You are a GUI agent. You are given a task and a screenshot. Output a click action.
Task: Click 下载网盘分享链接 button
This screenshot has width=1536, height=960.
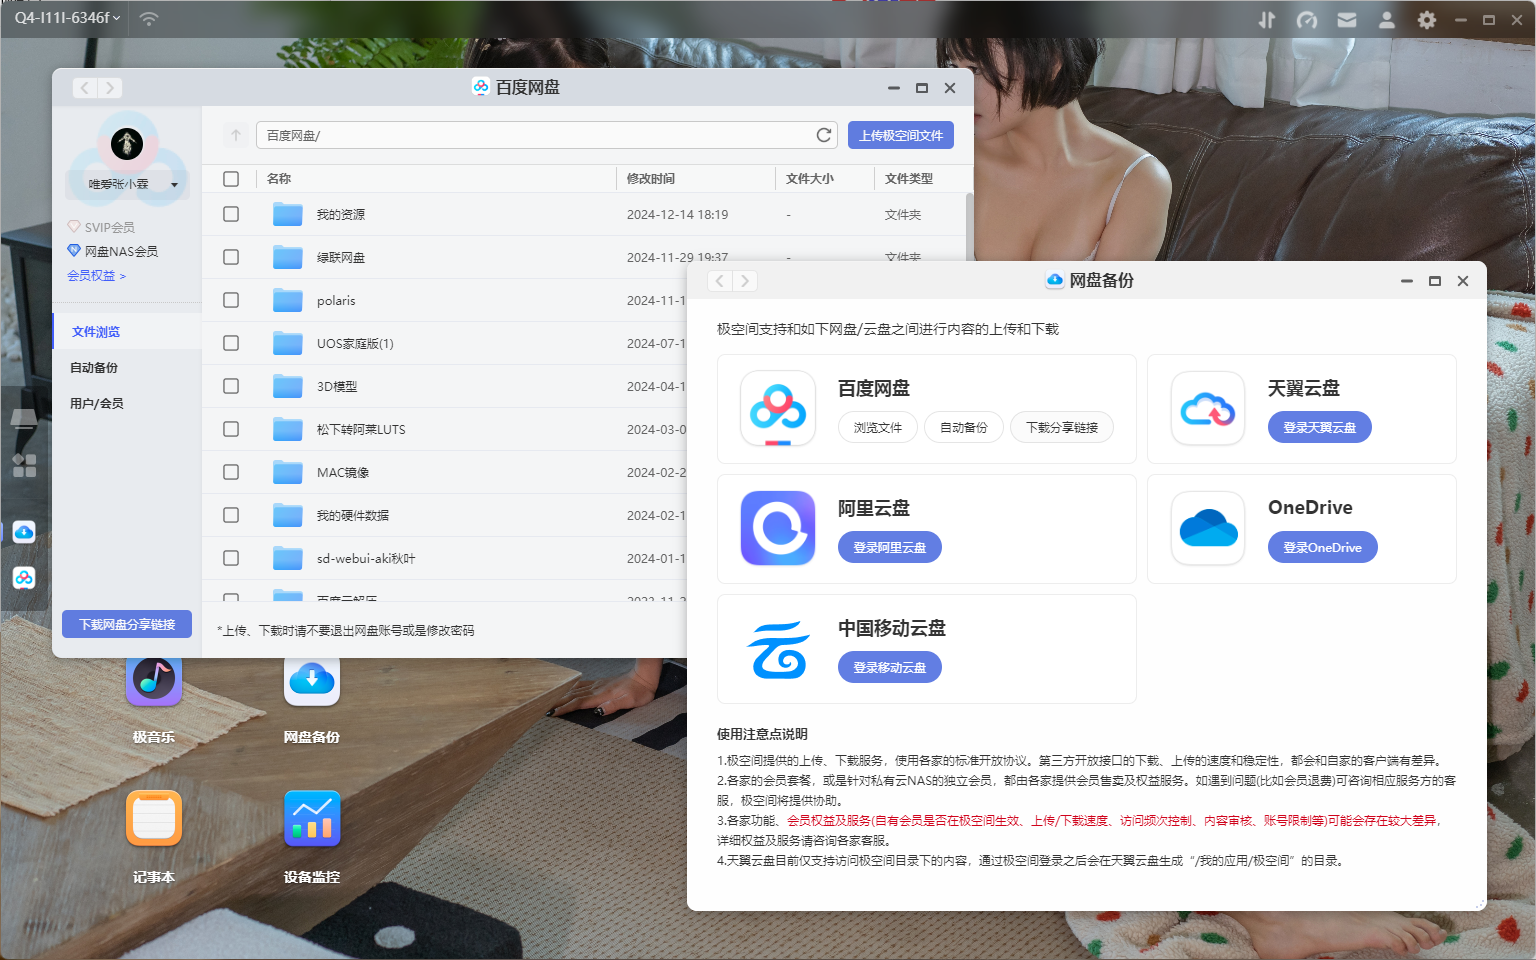click(127, 624)
